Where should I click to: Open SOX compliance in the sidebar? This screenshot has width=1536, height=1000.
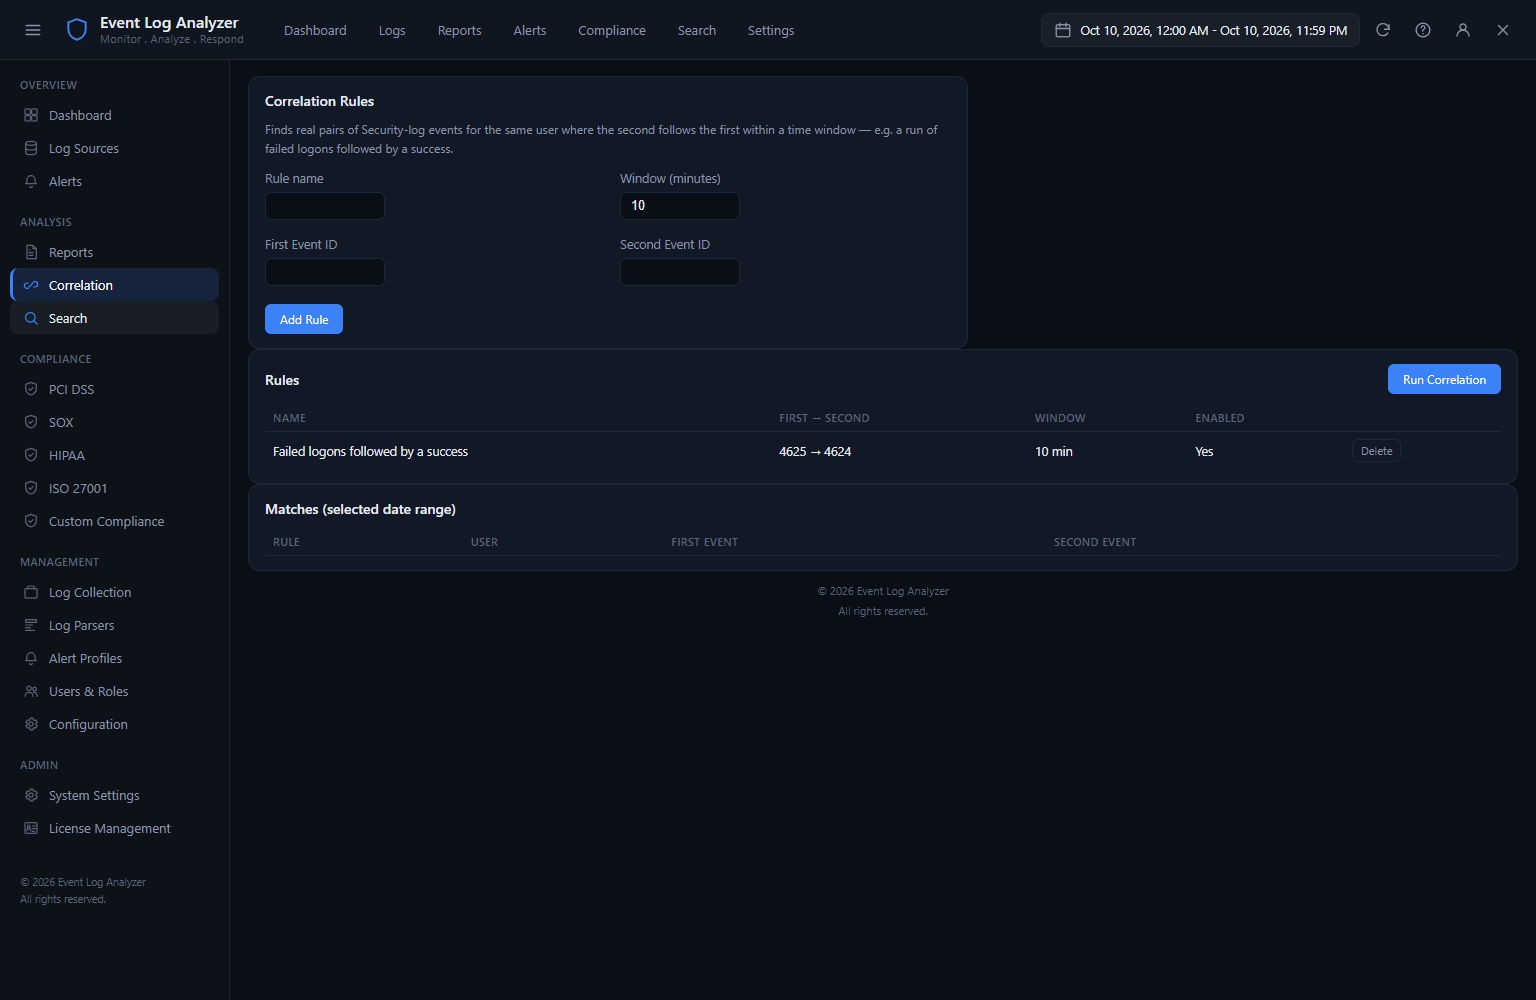point(114,422)
